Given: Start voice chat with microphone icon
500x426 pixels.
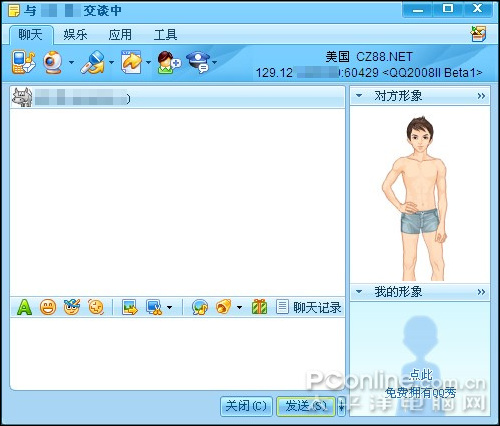Looking at the screenshot, I should click(92, 62).
